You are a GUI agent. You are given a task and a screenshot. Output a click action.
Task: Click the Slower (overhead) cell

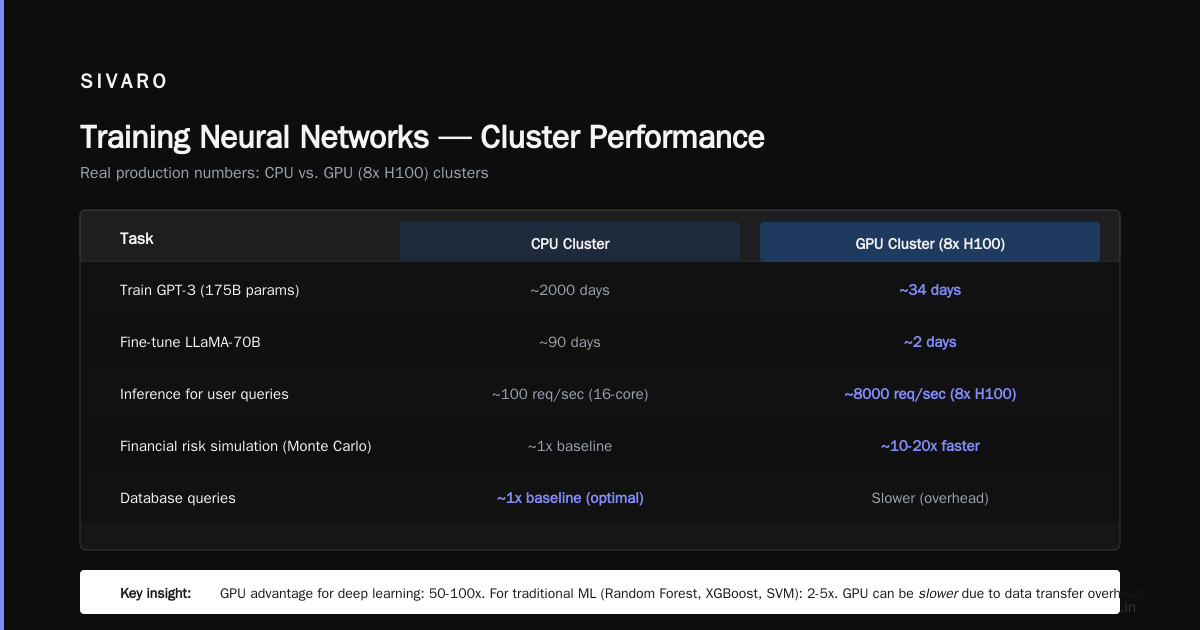[930, 498]
